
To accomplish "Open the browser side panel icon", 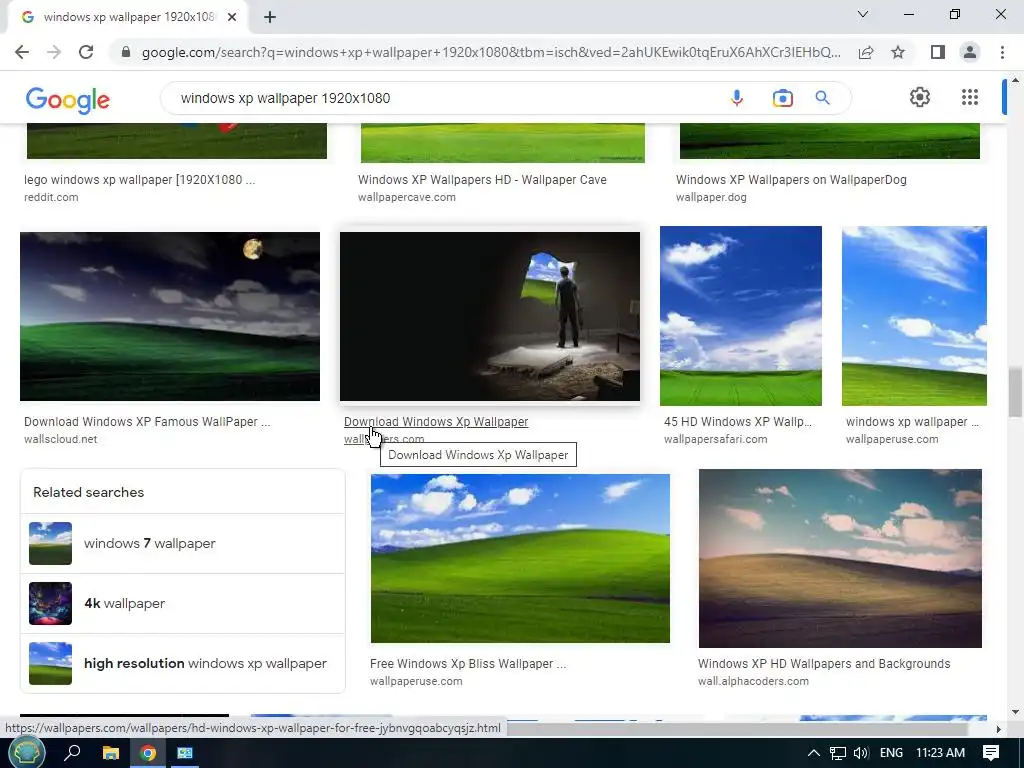I will [x=938, y=52].
